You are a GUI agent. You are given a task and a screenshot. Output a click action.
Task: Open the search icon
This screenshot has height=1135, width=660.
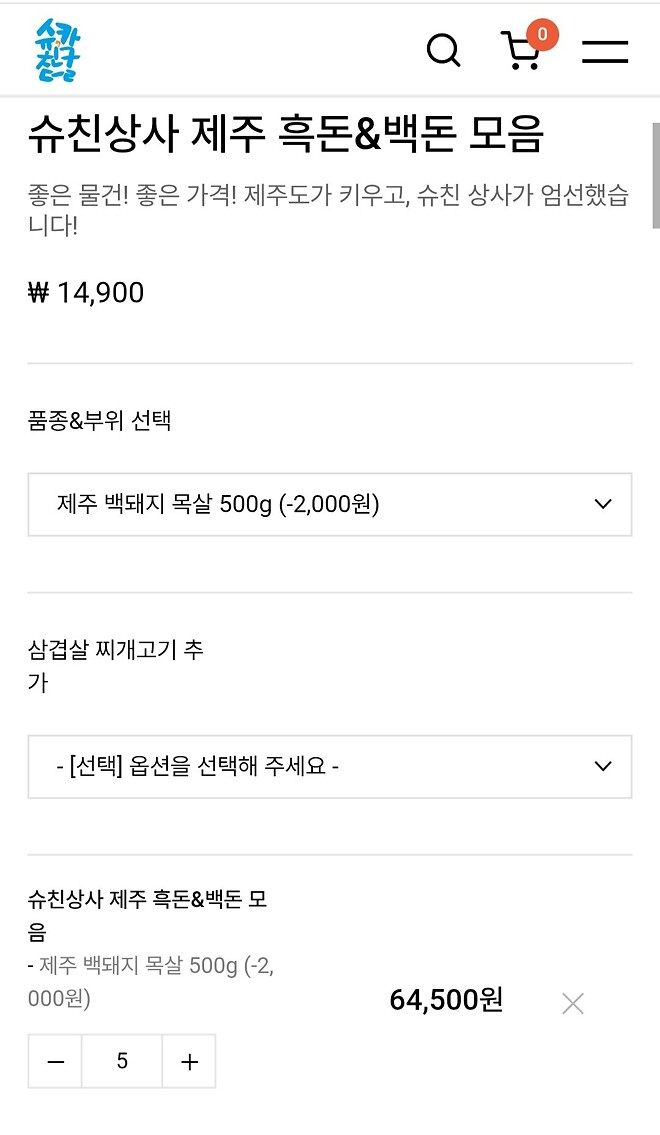click(x=443, y=50)
